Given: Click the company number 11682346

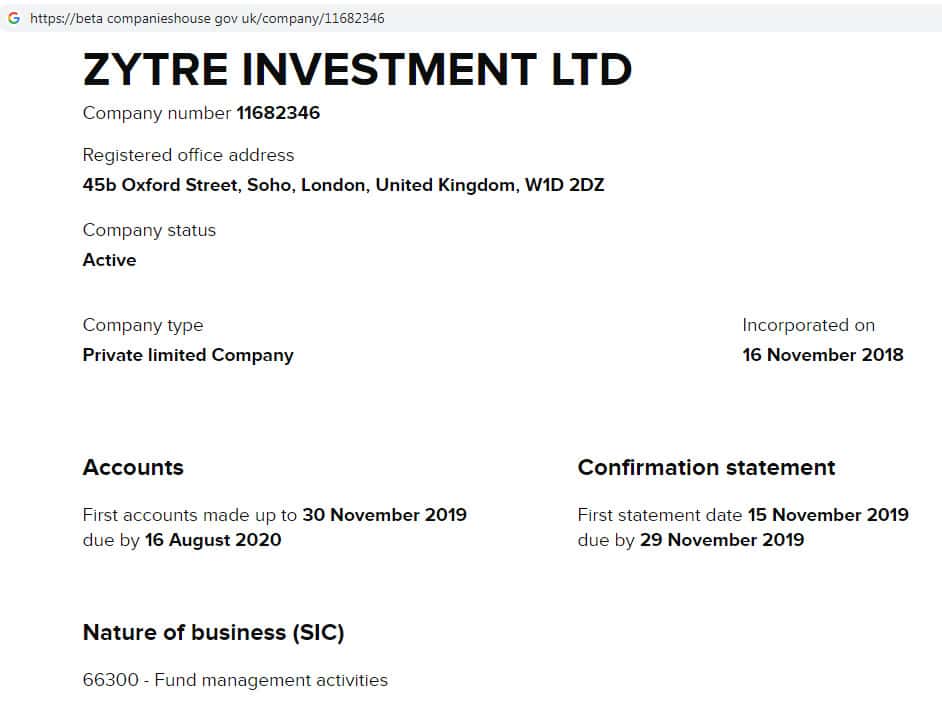Looking at the screenshot, I should click(278, 113).
